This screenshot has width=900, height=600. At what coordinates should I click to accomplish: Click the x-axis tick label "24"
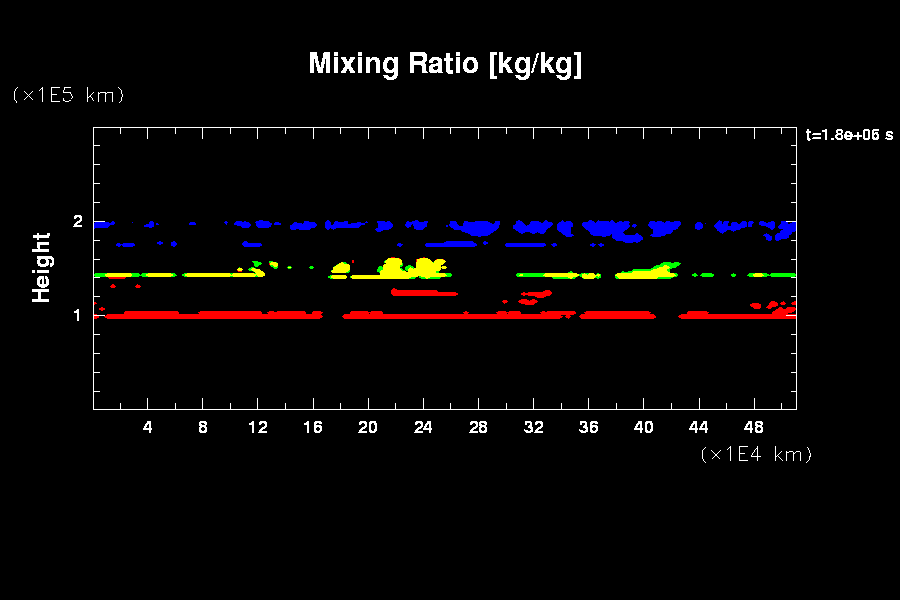pos(423,428)
